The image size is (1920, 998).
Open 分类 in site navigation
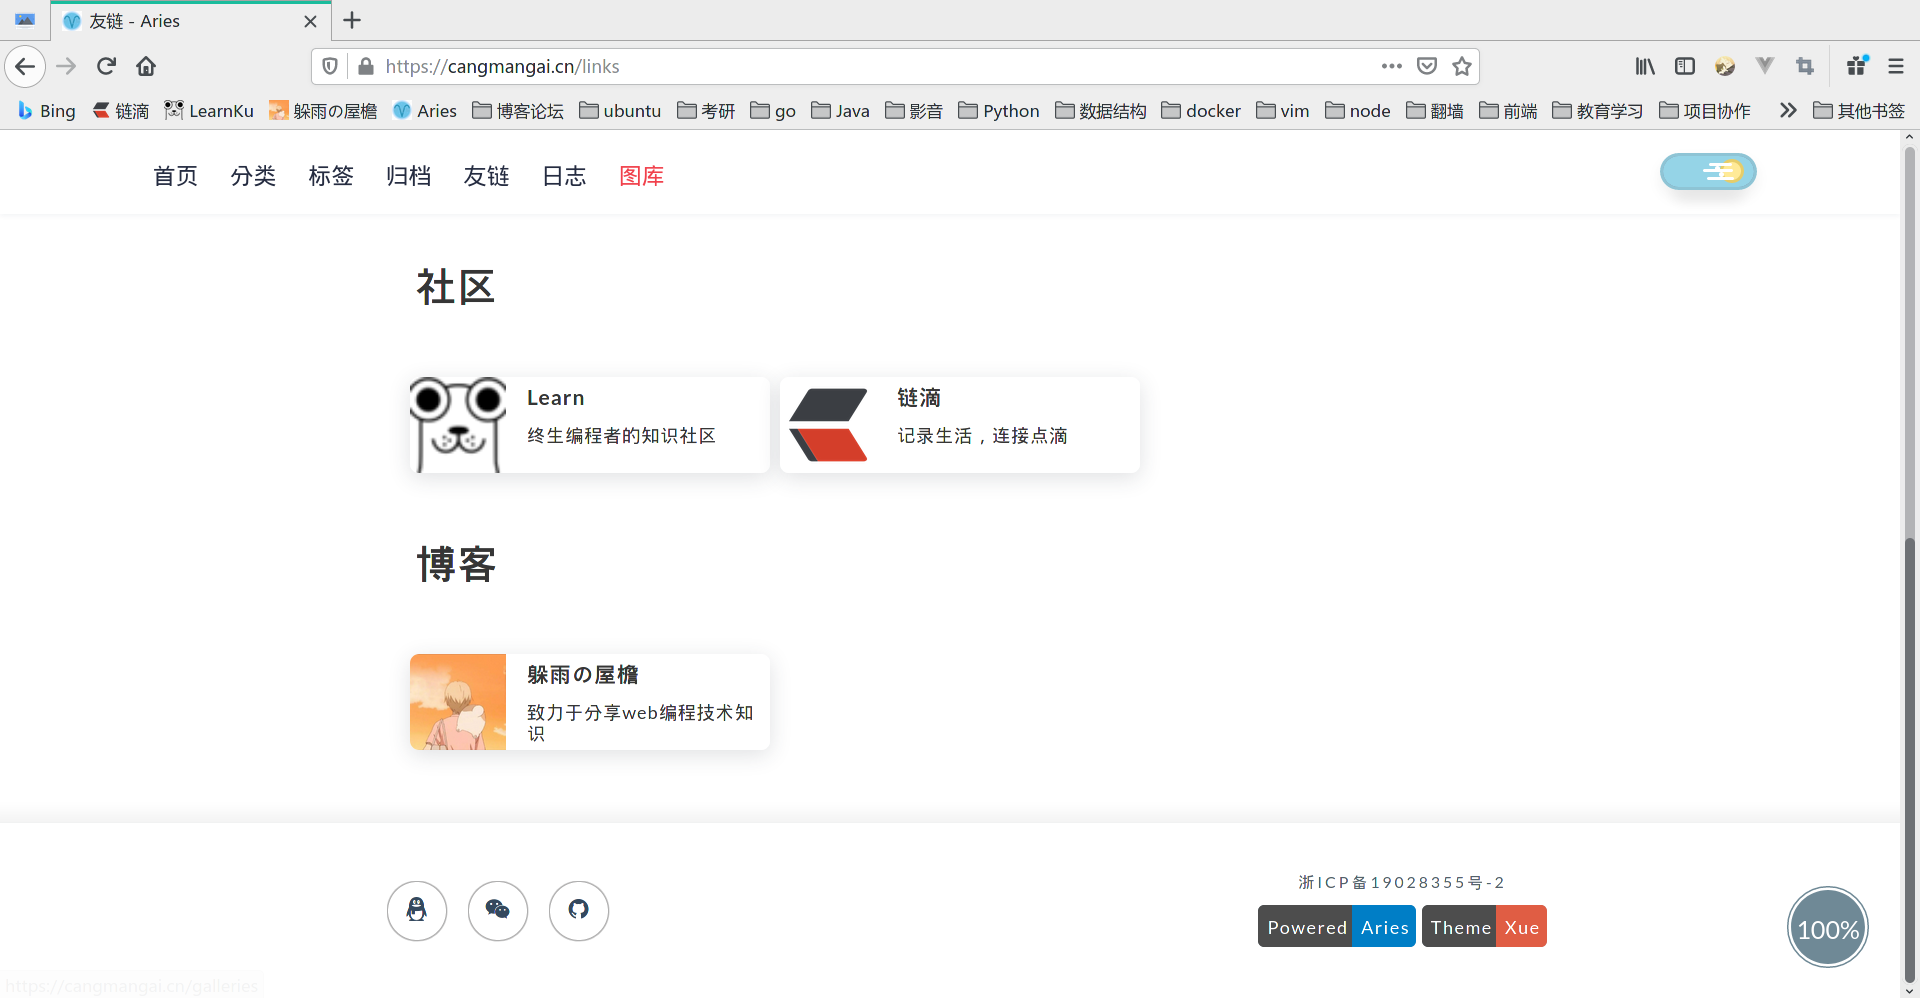coord(253,176)
